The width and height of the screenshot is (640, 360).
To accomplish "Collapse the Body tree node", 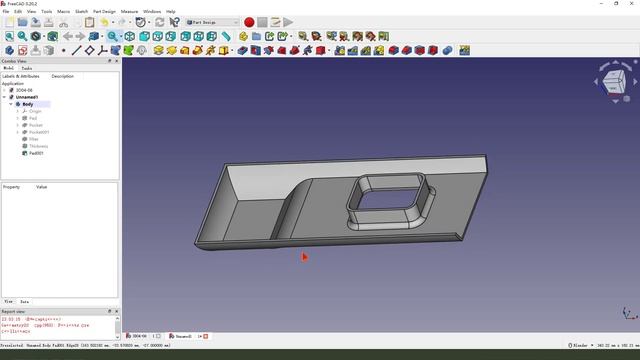I will coord(11,104).
